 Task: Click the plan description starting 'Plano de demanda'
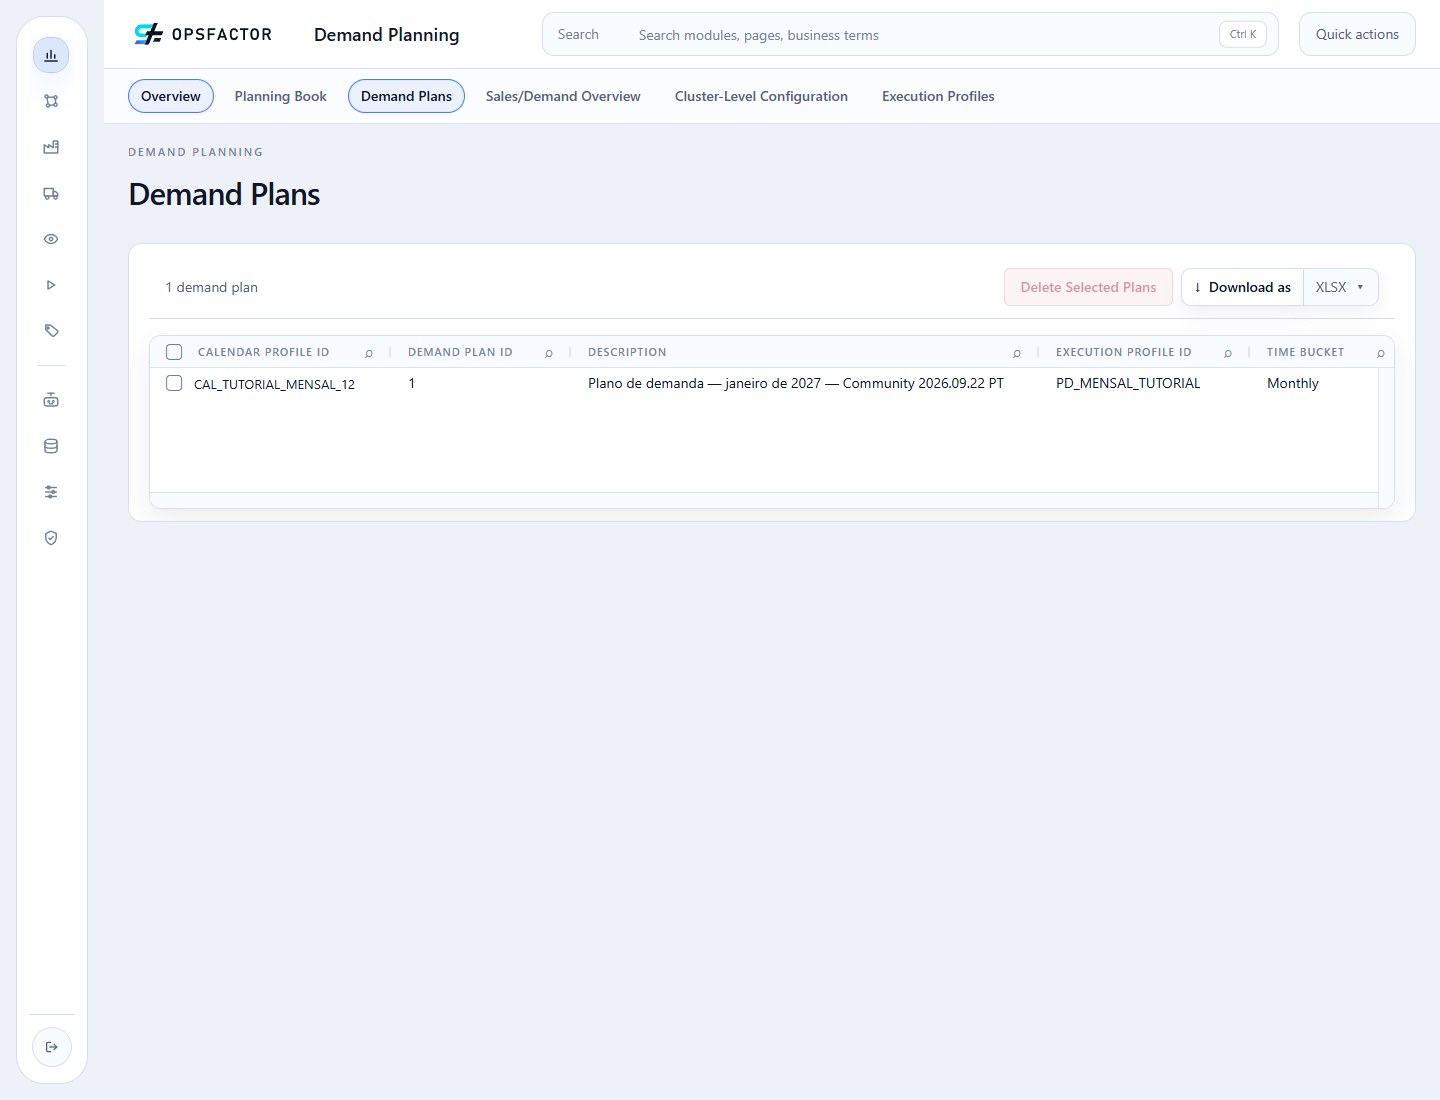click(x=796, y=383)
